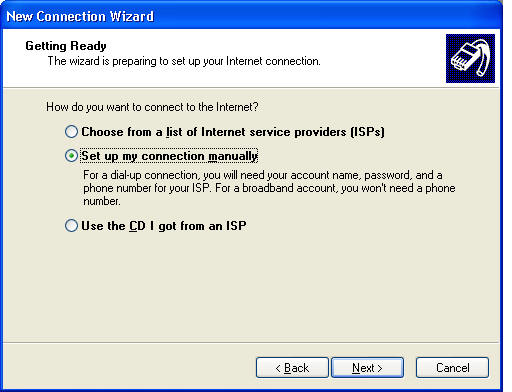This screenshot has height=392, width=512.
Task: Click the New Connection Wizard title bar
Action: click(x=251, y=16)
